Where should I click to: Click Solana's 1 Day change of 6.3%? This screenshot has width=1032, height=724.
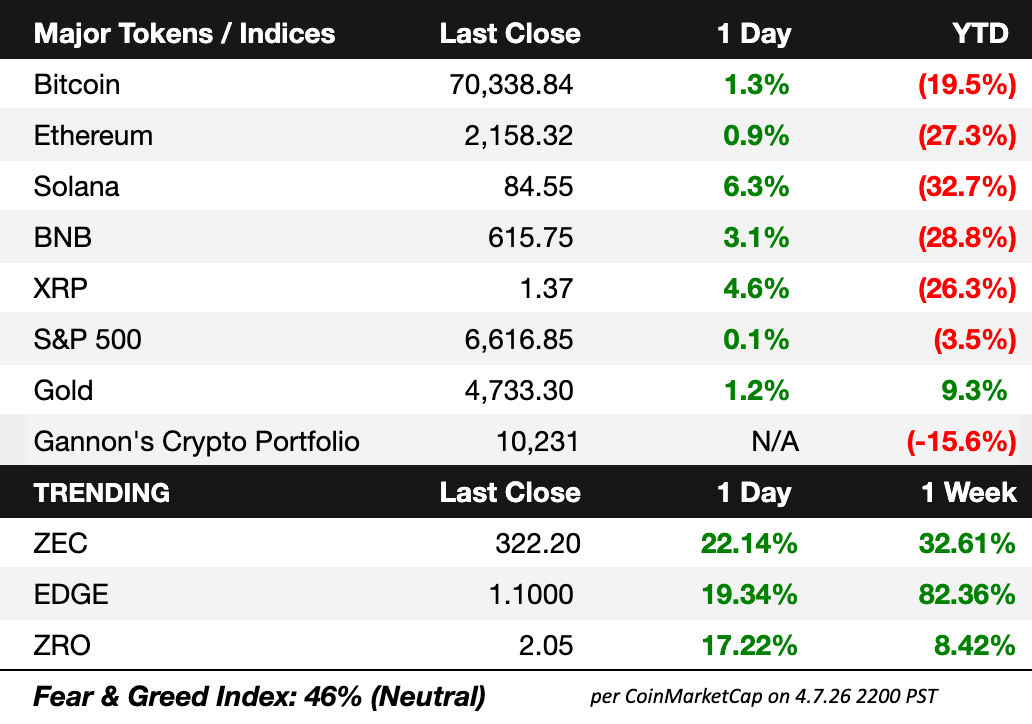click(754, 187)
